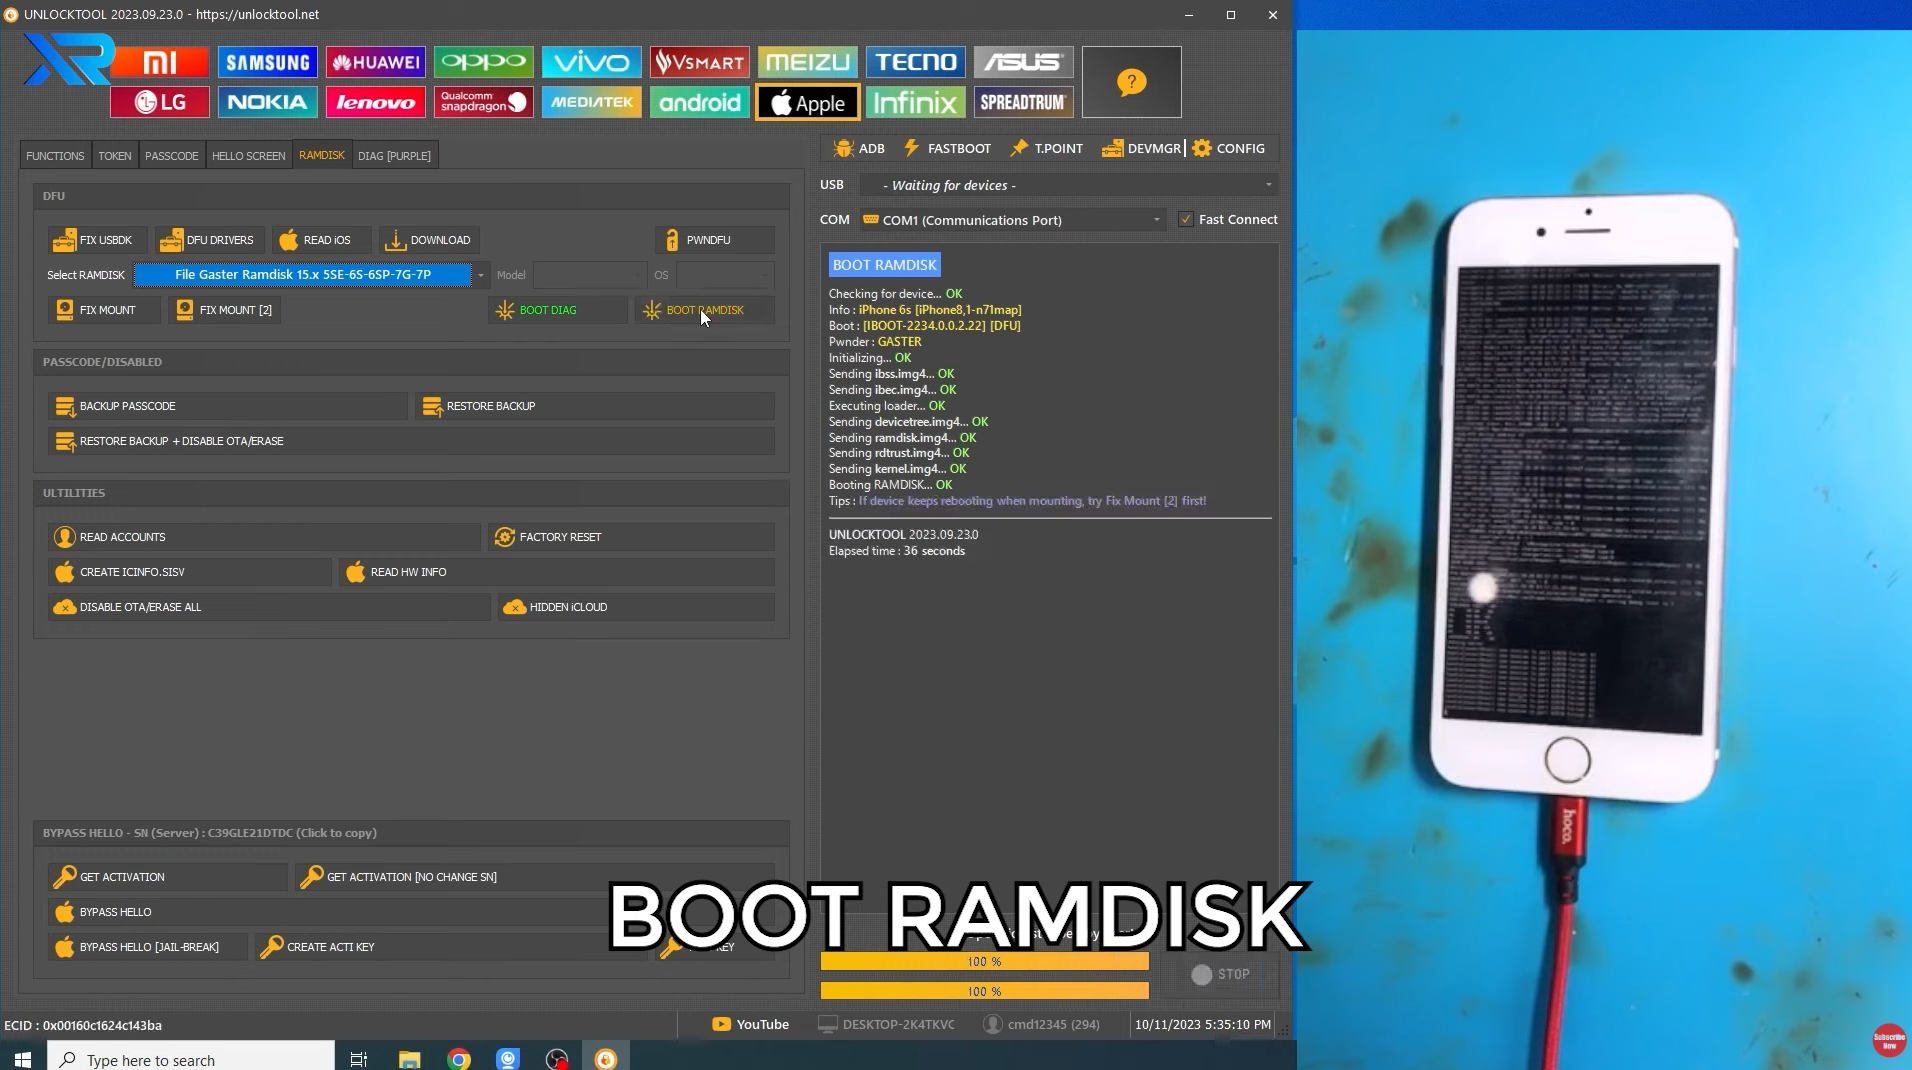Switch to the HELLO SCREEN tab
Screen dimensions: 1912x1070
coord(248,155)
